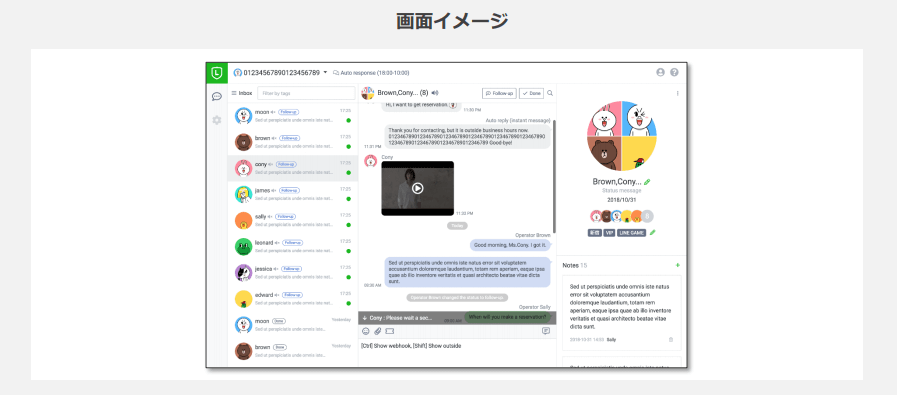This screenshot has width=897, height=395.
Task: Open the emoji picker smiley icon
Action: 366,331
